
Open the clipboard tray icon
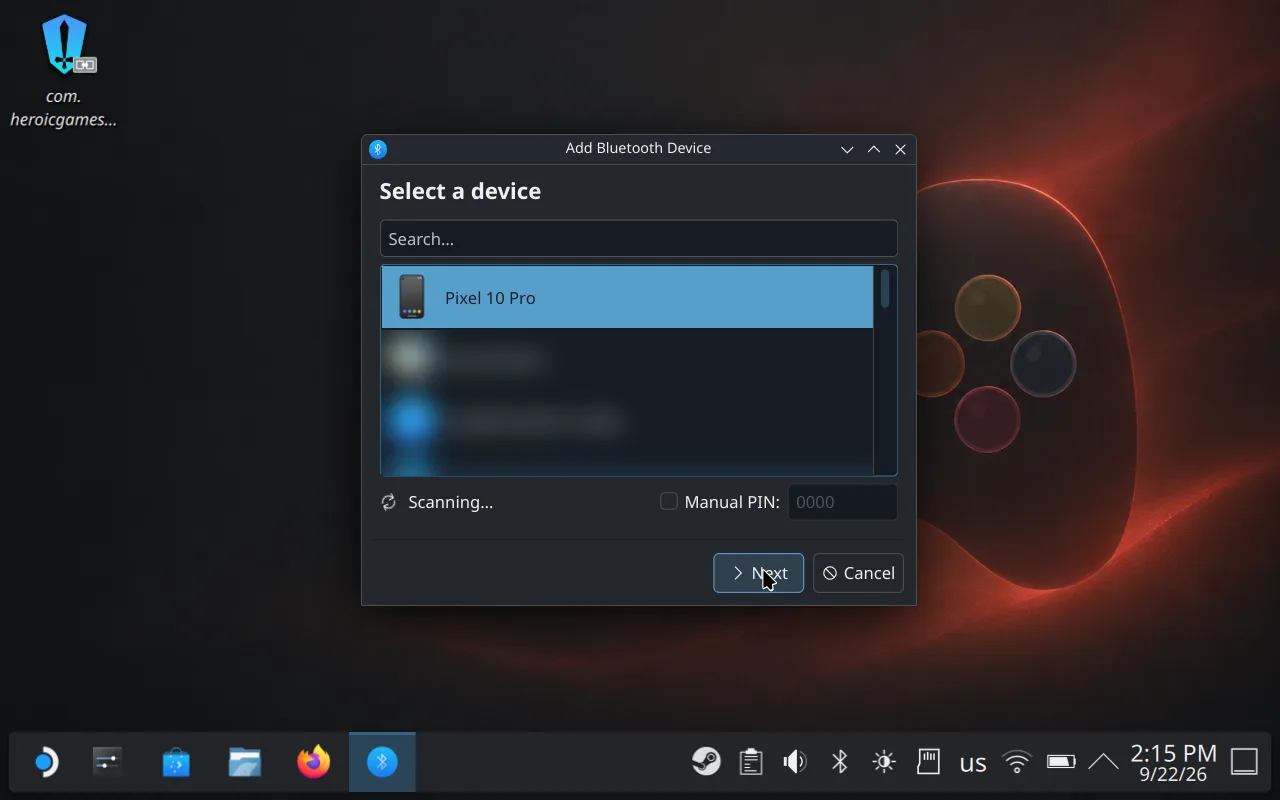click(x=751, y=762)
